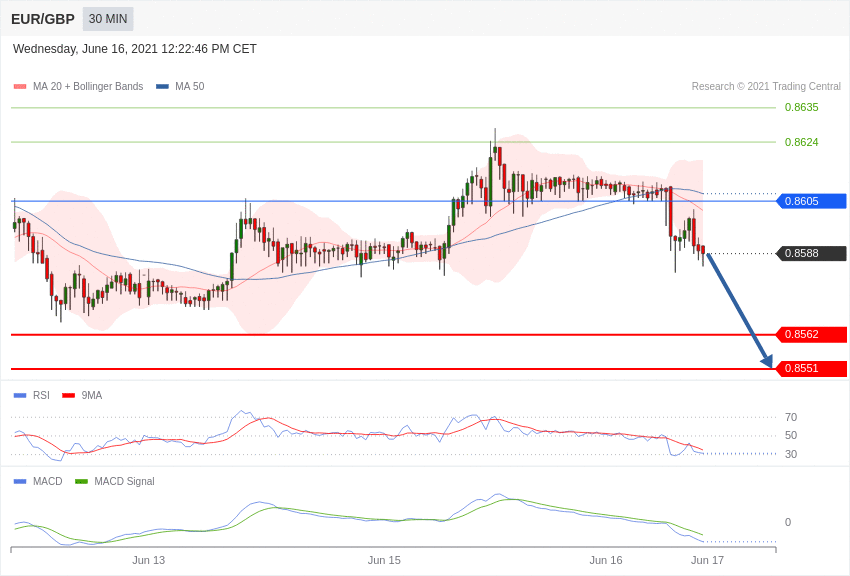Image resolution: width=850 pixels, height=576 pixels.
Task: Click the RSI legend label
Action: 41,396
